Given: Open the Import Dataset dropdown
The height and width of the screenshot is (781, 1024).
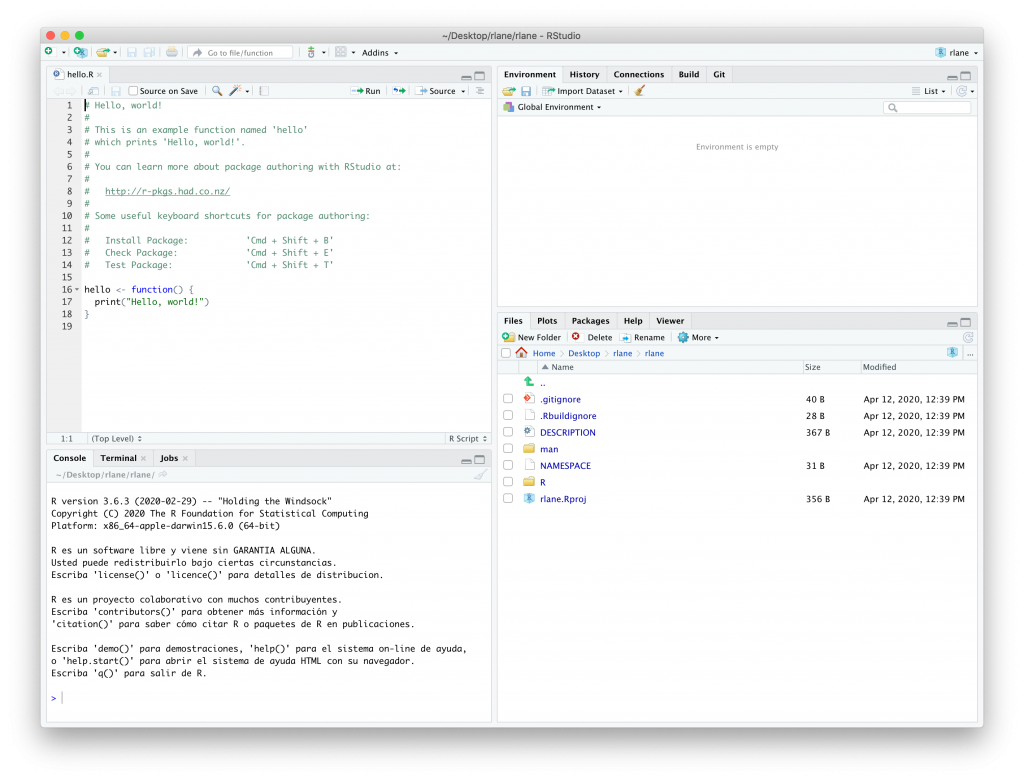Looking at the screenshot, I should (585, 91).
